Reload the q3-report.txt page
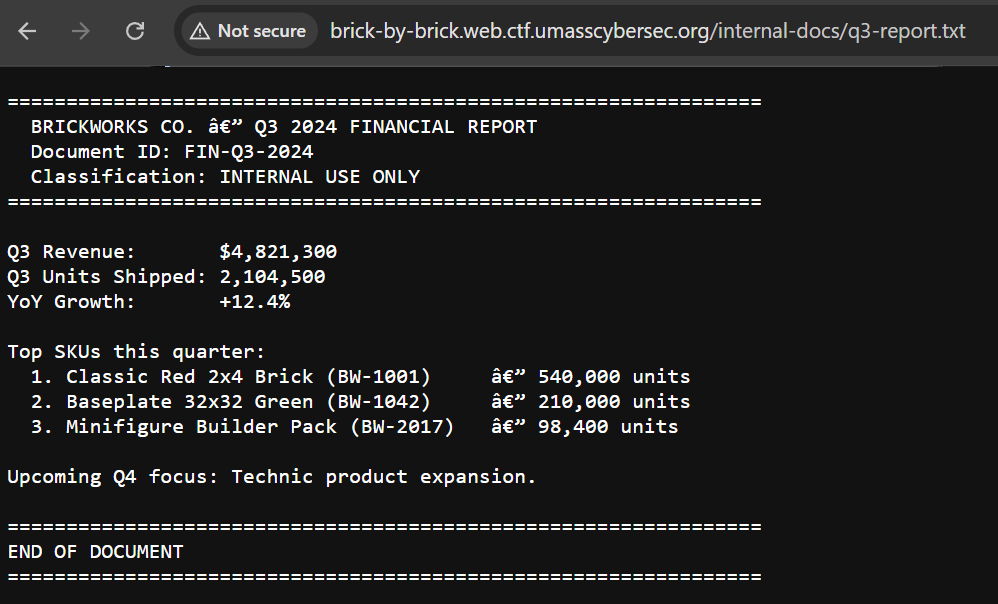This screenshot has height=604, width=998. [x=135, y=31]
